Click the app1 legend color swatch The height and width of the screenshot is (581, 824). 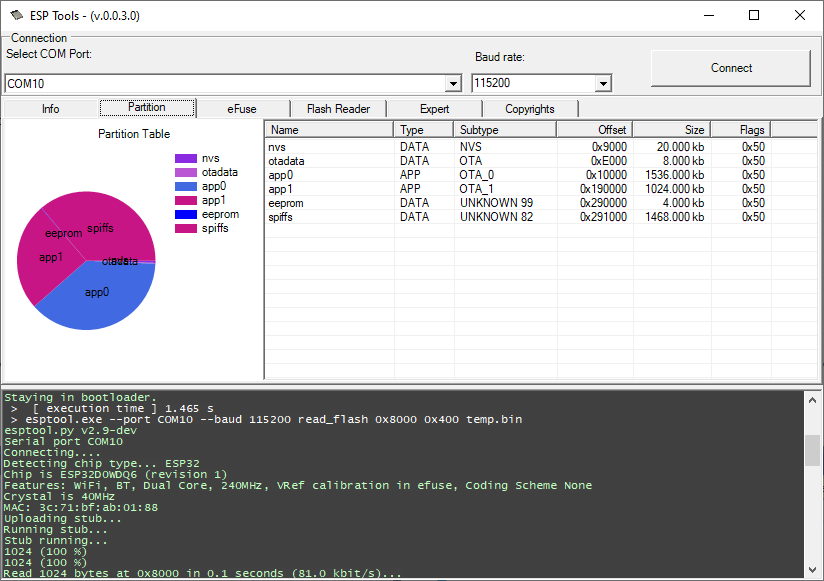tap(186, 200)
